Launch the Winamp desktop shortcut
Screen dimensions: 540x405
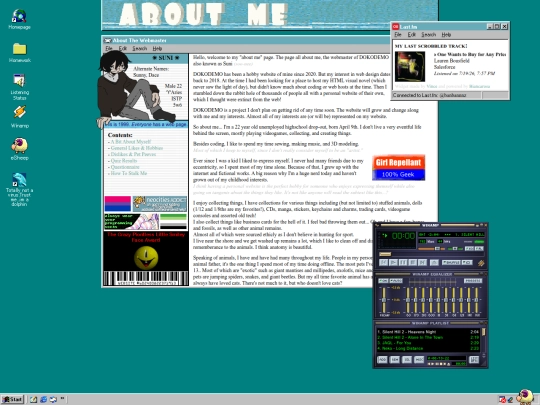[x=20, y=117]
